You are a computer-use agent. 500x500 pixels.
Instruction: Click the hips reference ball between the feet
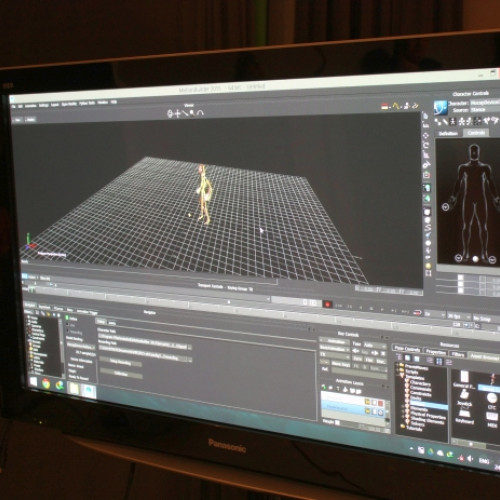coord(475,259)
